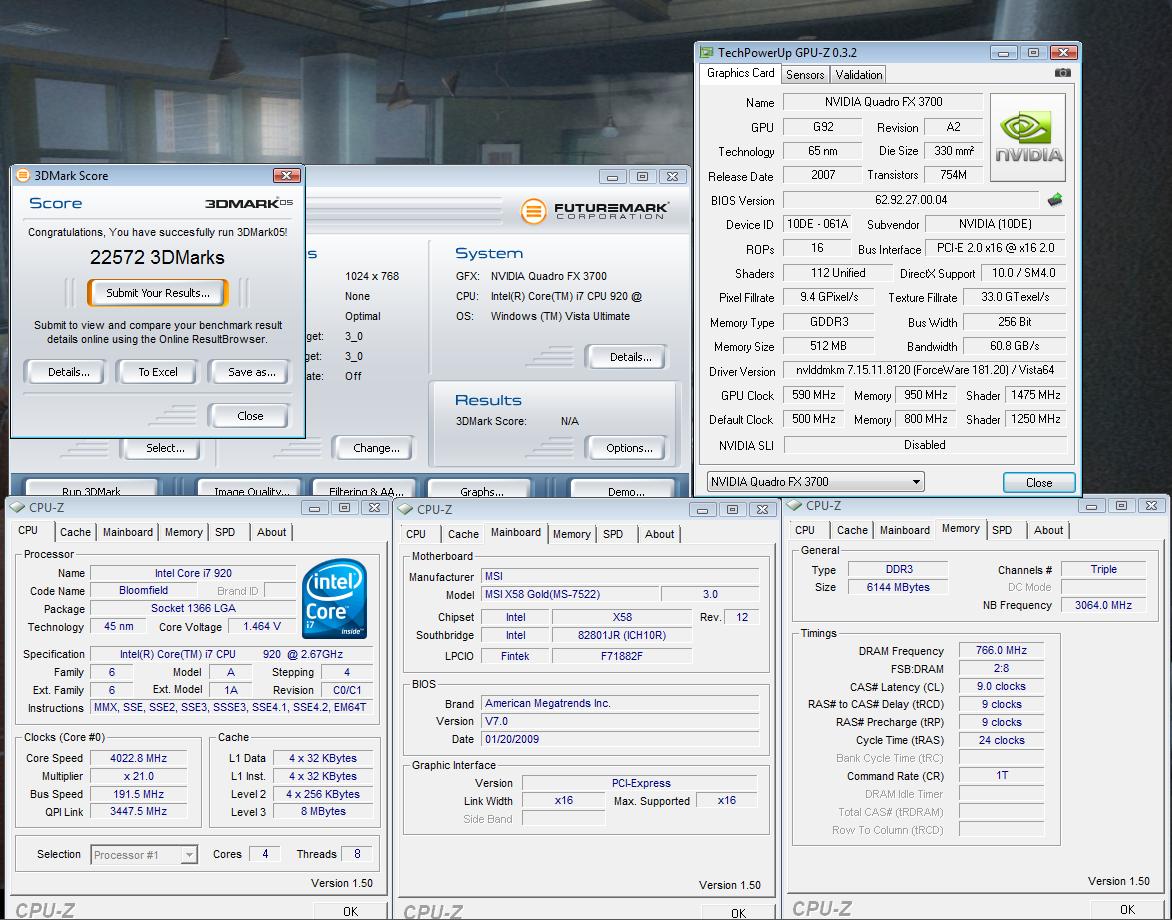Switch to the Validation tab in GPU-Z
Screen dimensions: 1172x920
859,75
